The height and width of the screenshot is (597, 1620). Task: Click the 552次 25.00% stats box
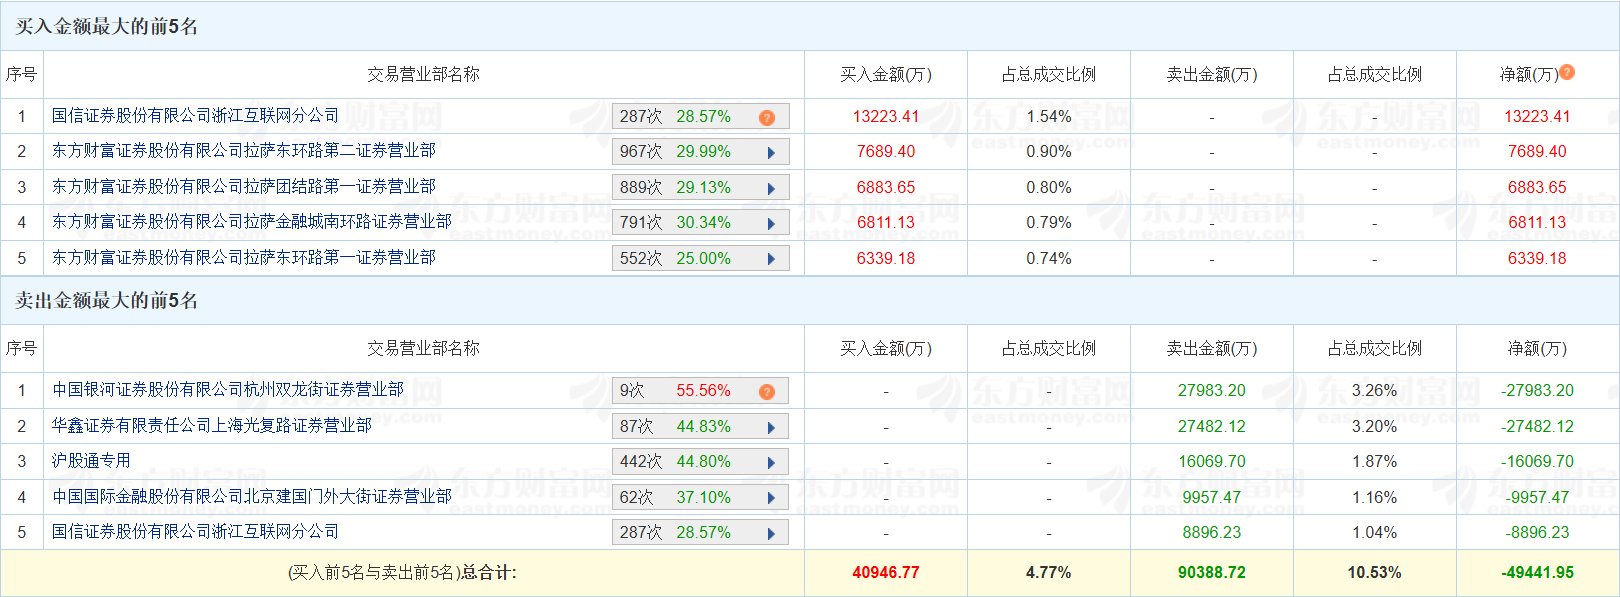tap(700, 259)
